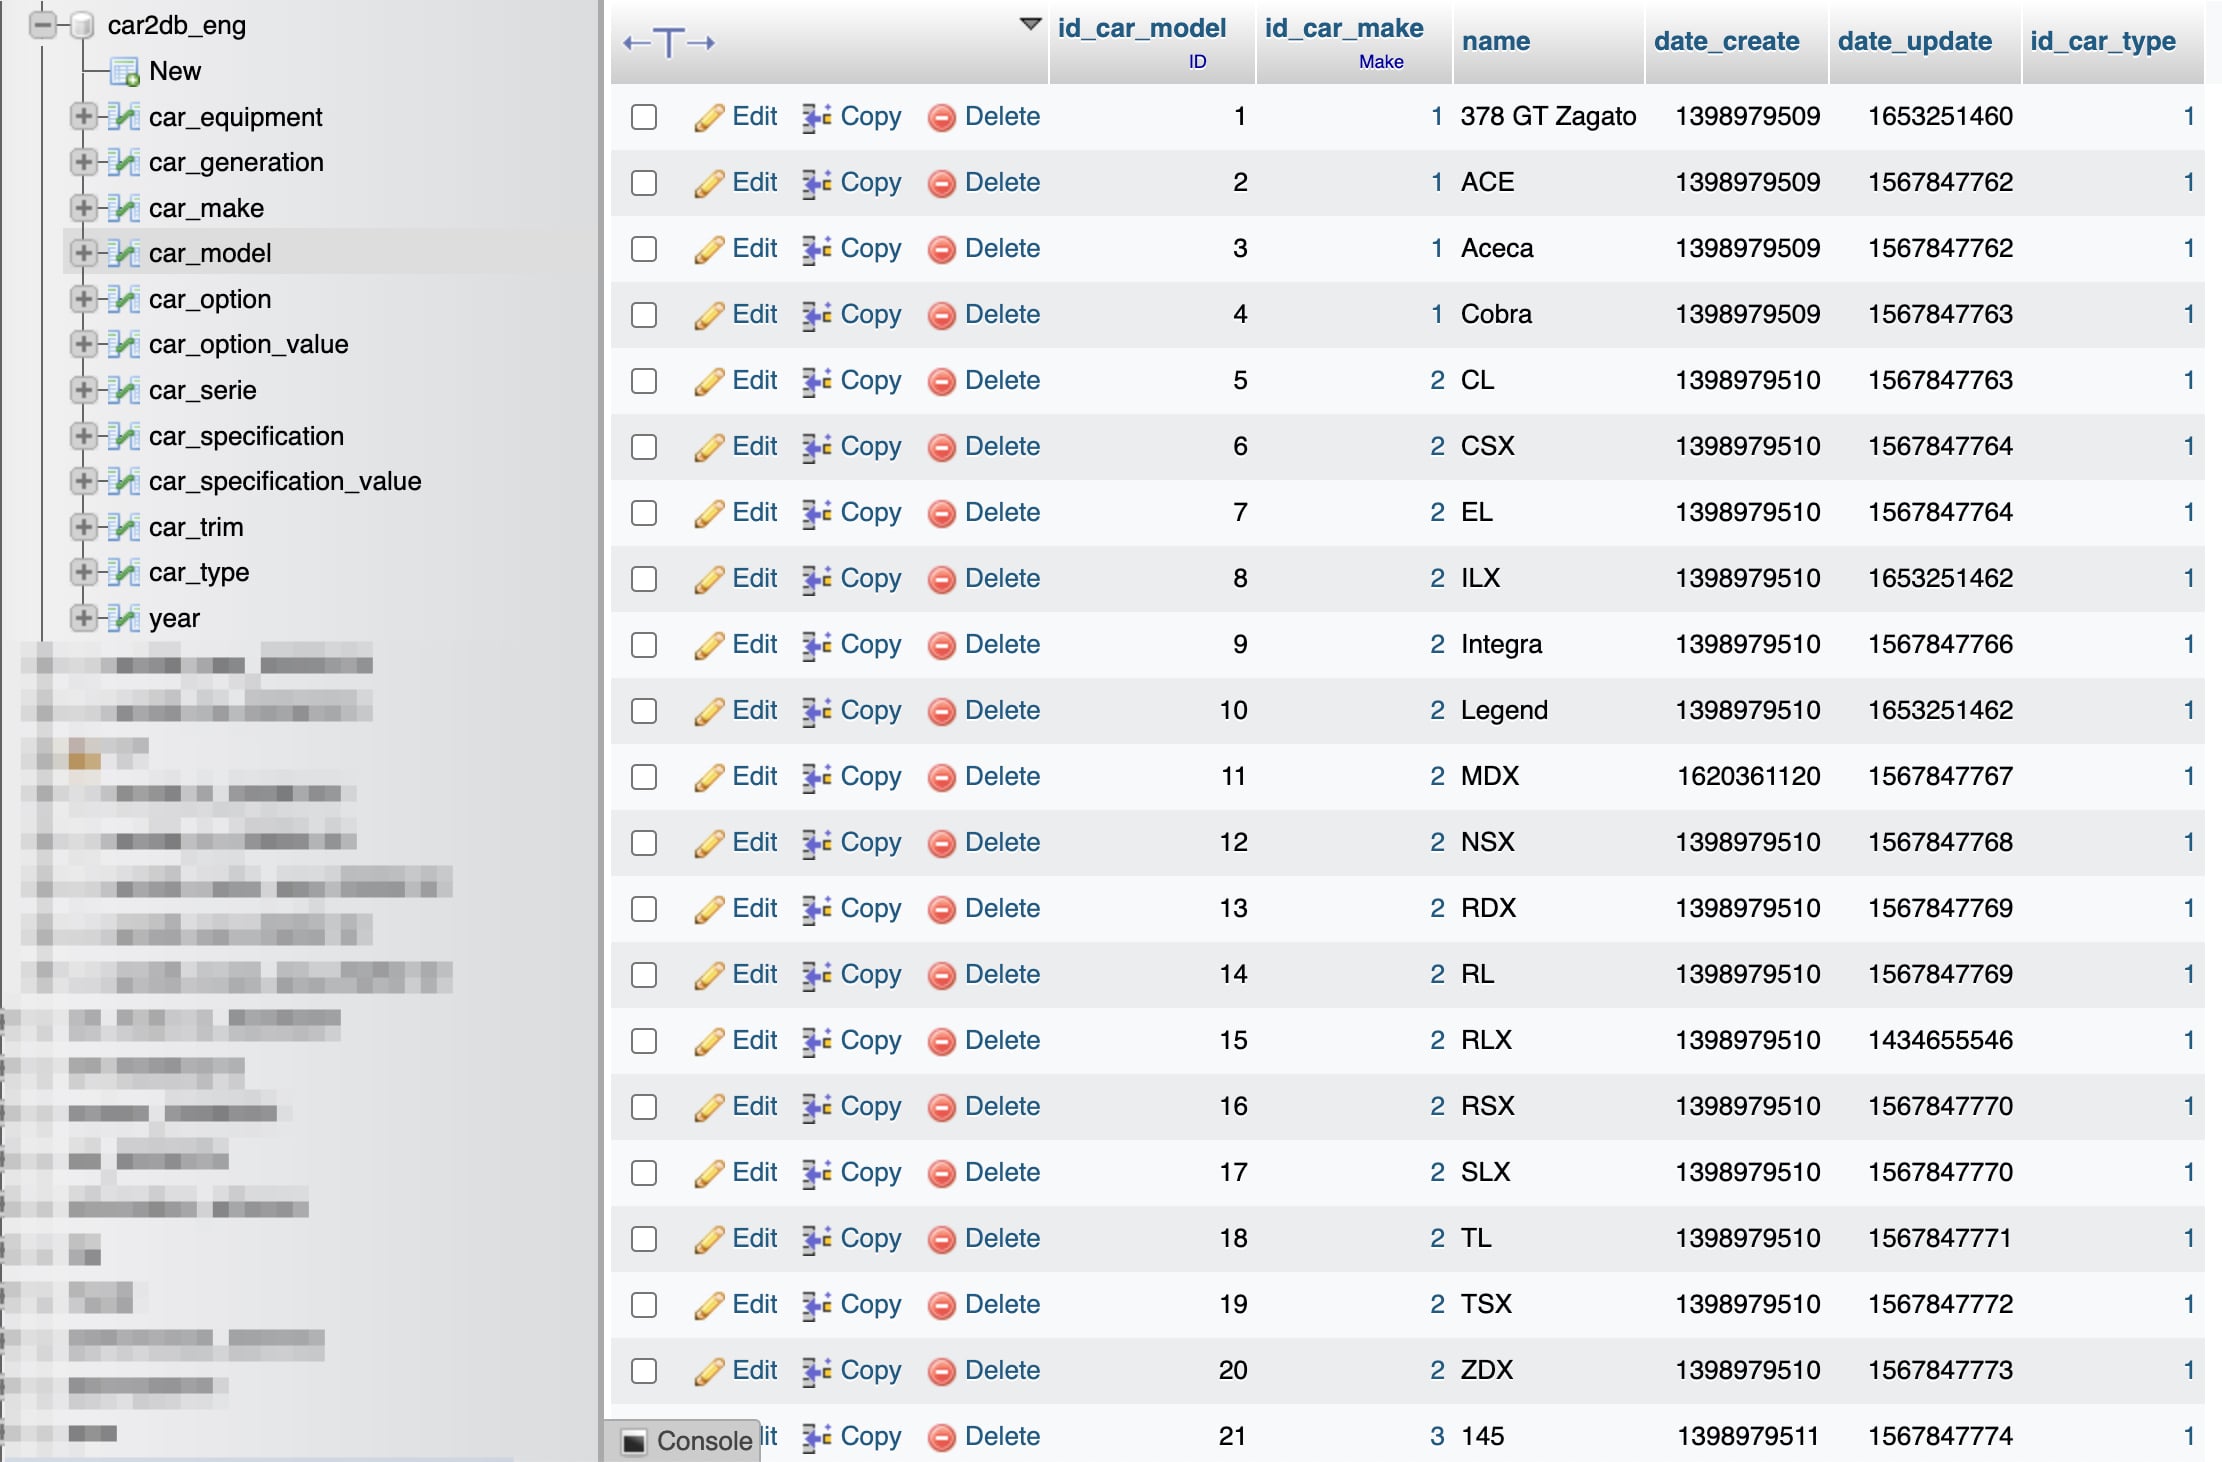Click pencil Edit icon in Cobra row
This screenshot has height=1462, width=2222.
pos(709,315)
